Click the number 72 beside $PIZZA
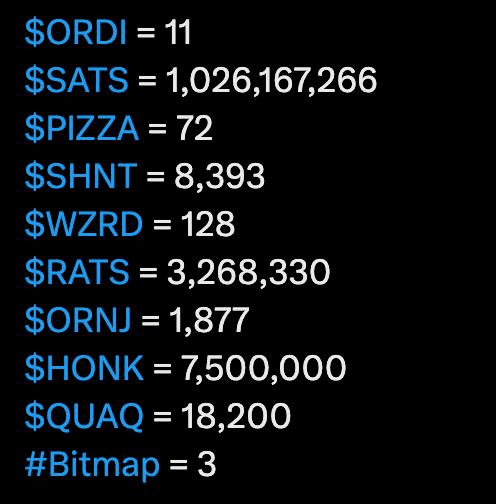This screenshot has width=496, height=504. tap(195, 128)
